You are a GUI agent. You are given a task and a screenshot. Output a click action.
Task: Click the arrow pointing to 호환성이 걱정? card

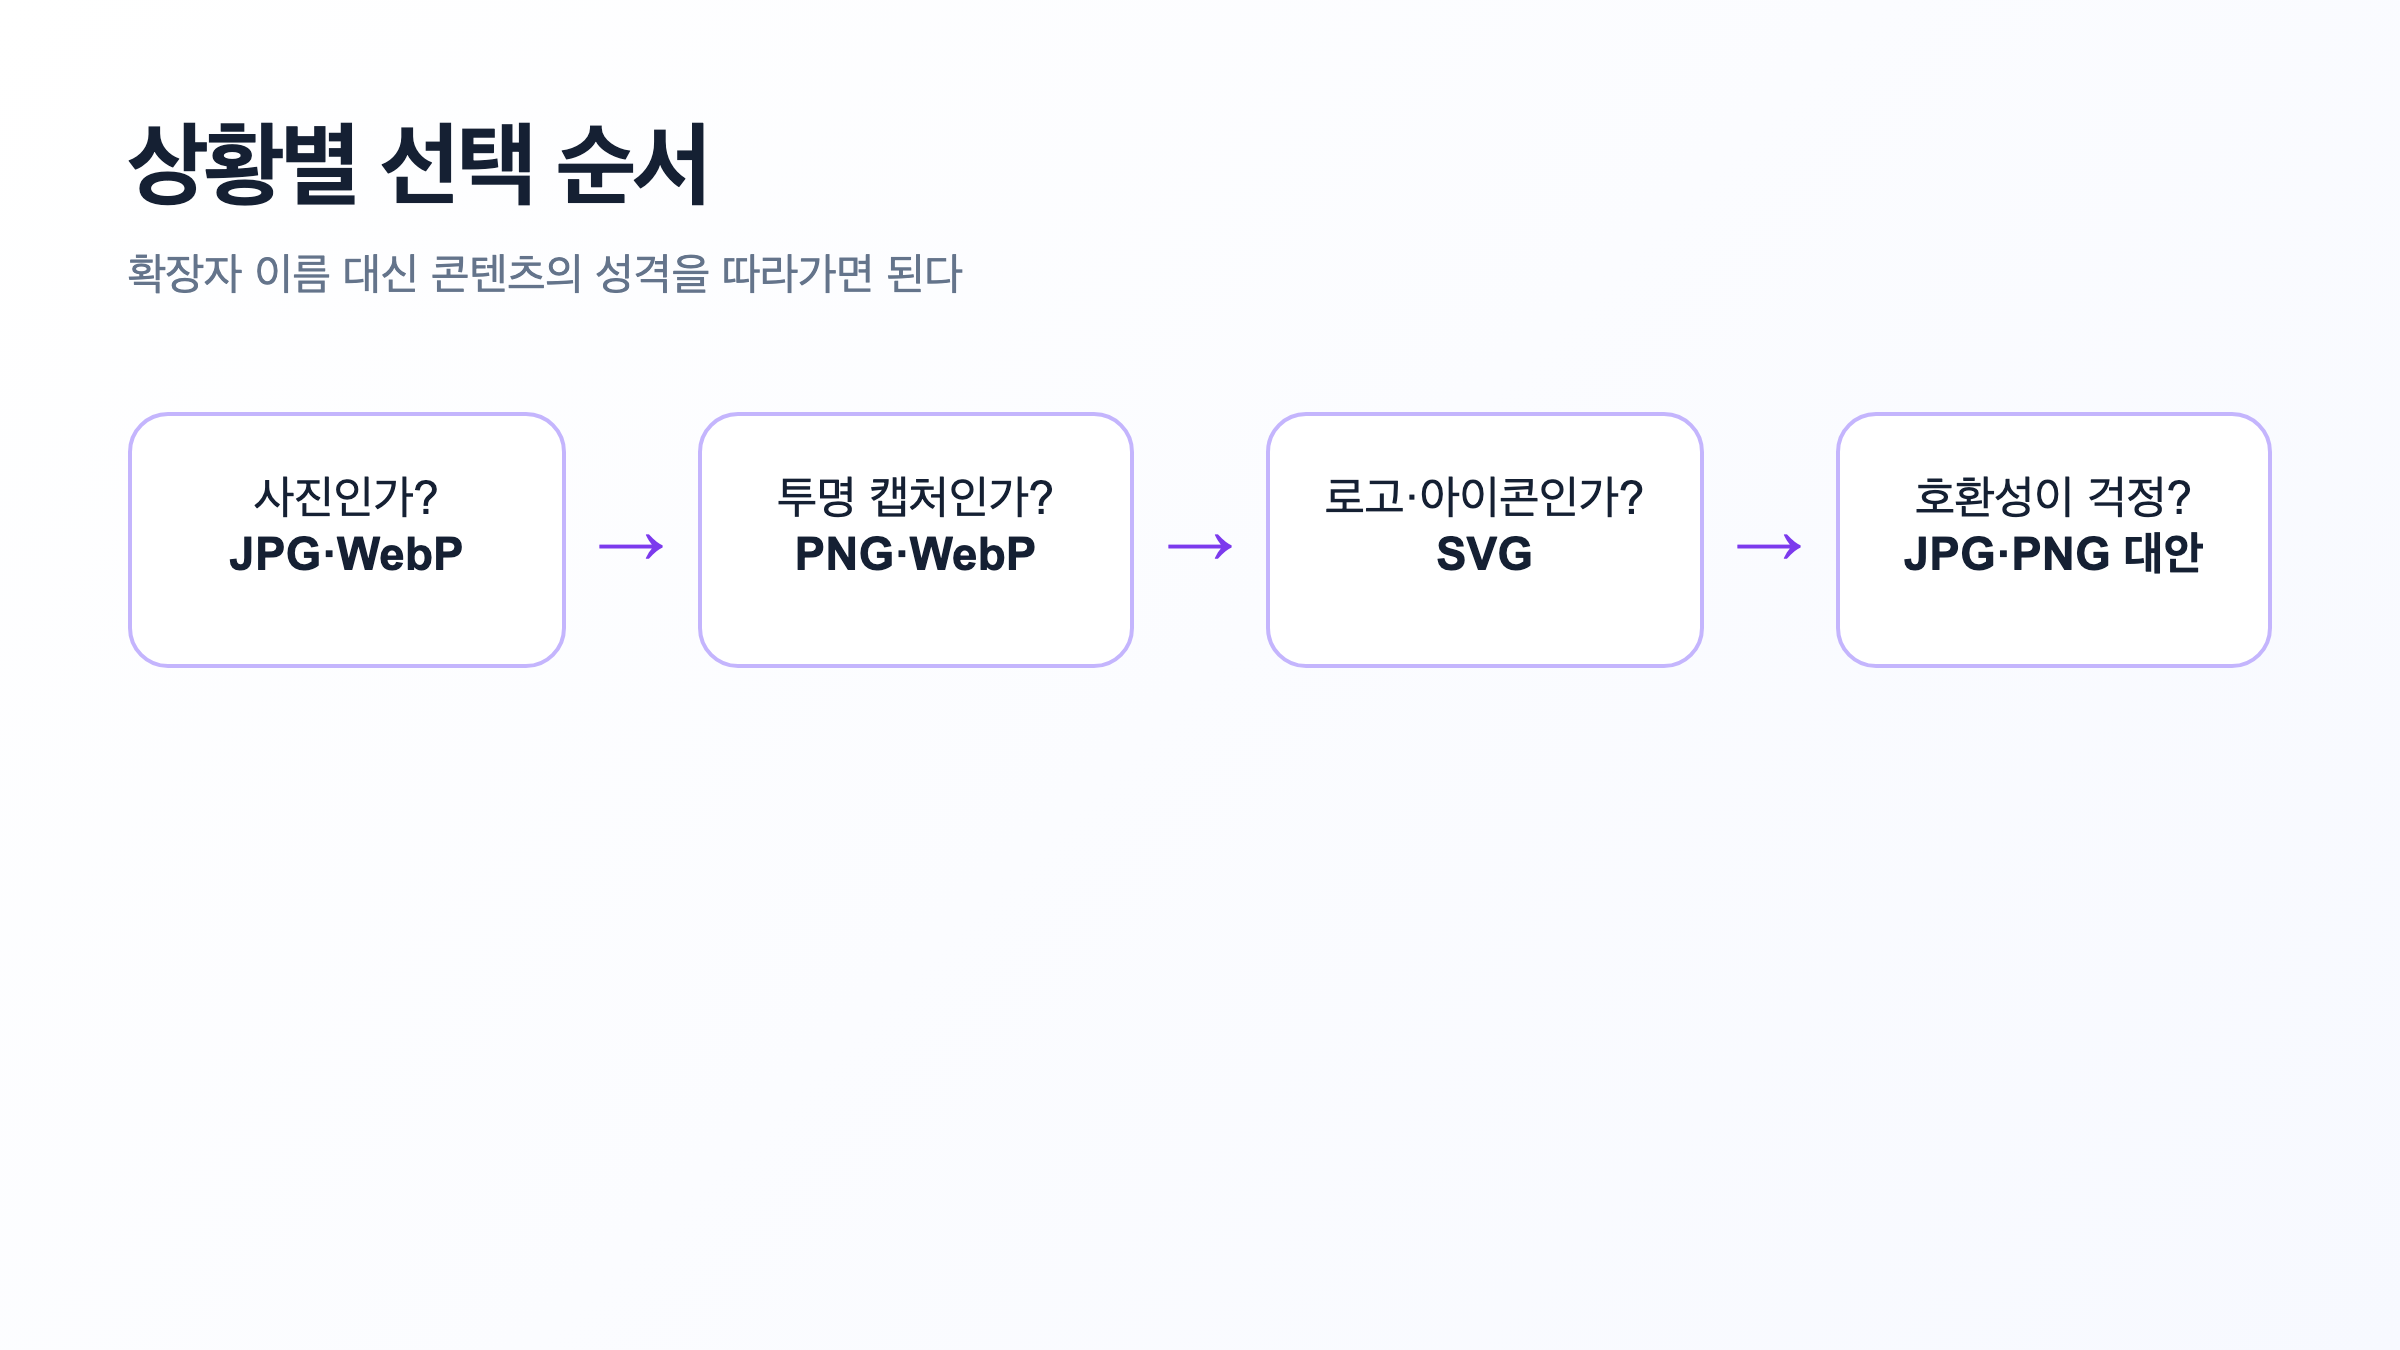[1769, 546]
